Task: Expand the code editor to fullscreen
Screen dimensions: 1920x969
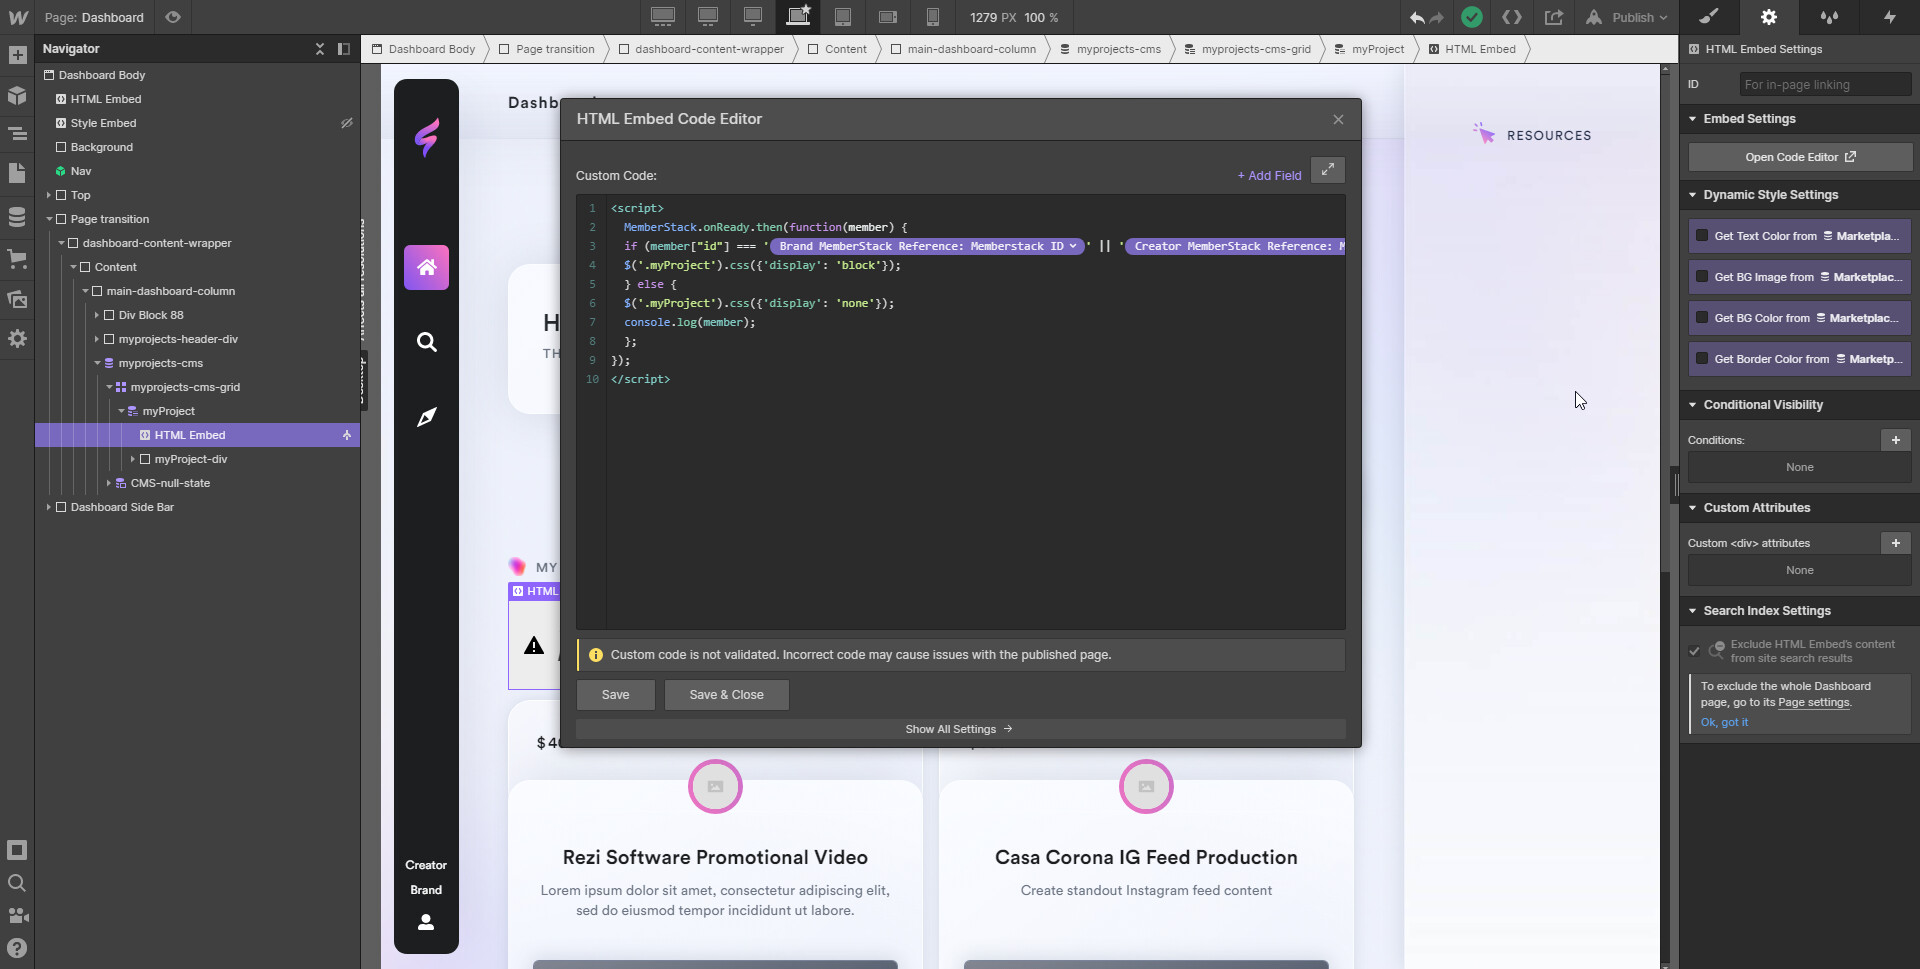Action: pyautogui.click(x=1327, y=170)
